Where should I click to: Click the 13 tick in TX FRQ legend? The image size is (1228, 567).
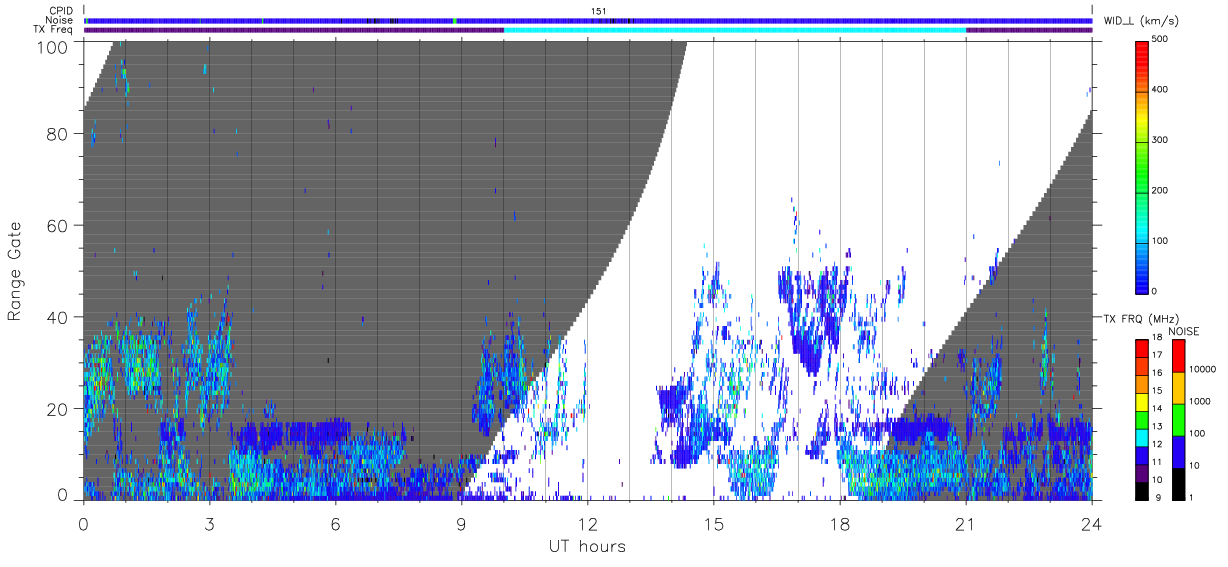[1157, 426]
